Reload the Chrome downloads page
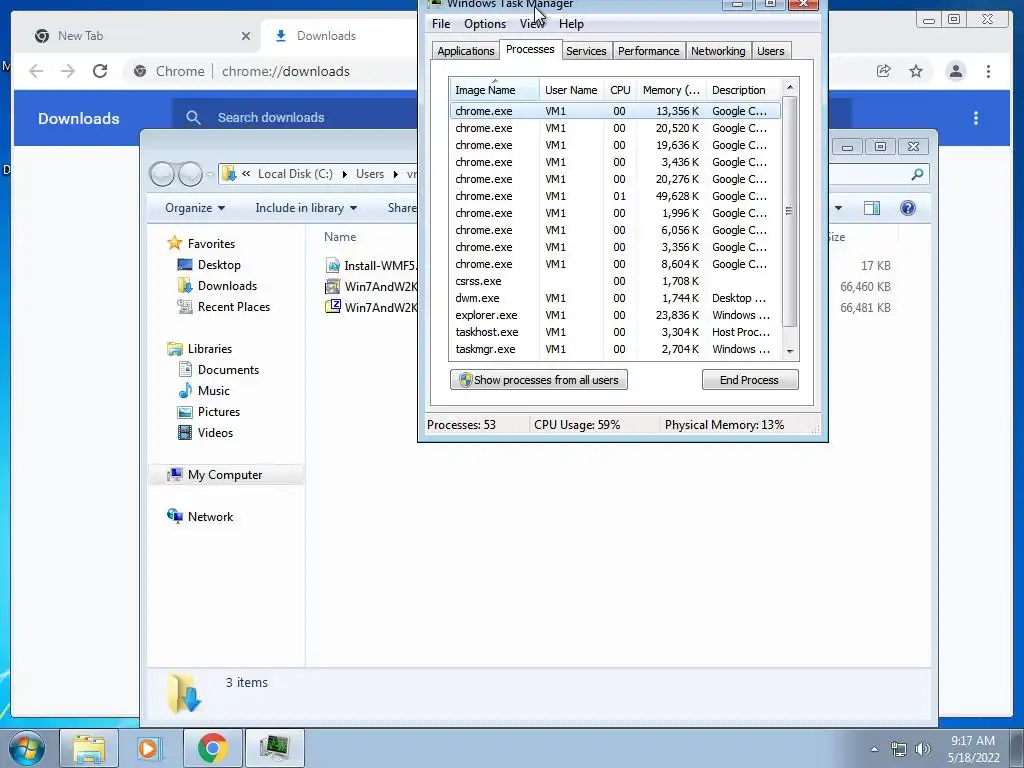The image size is (1024, 768). [100, 71]
